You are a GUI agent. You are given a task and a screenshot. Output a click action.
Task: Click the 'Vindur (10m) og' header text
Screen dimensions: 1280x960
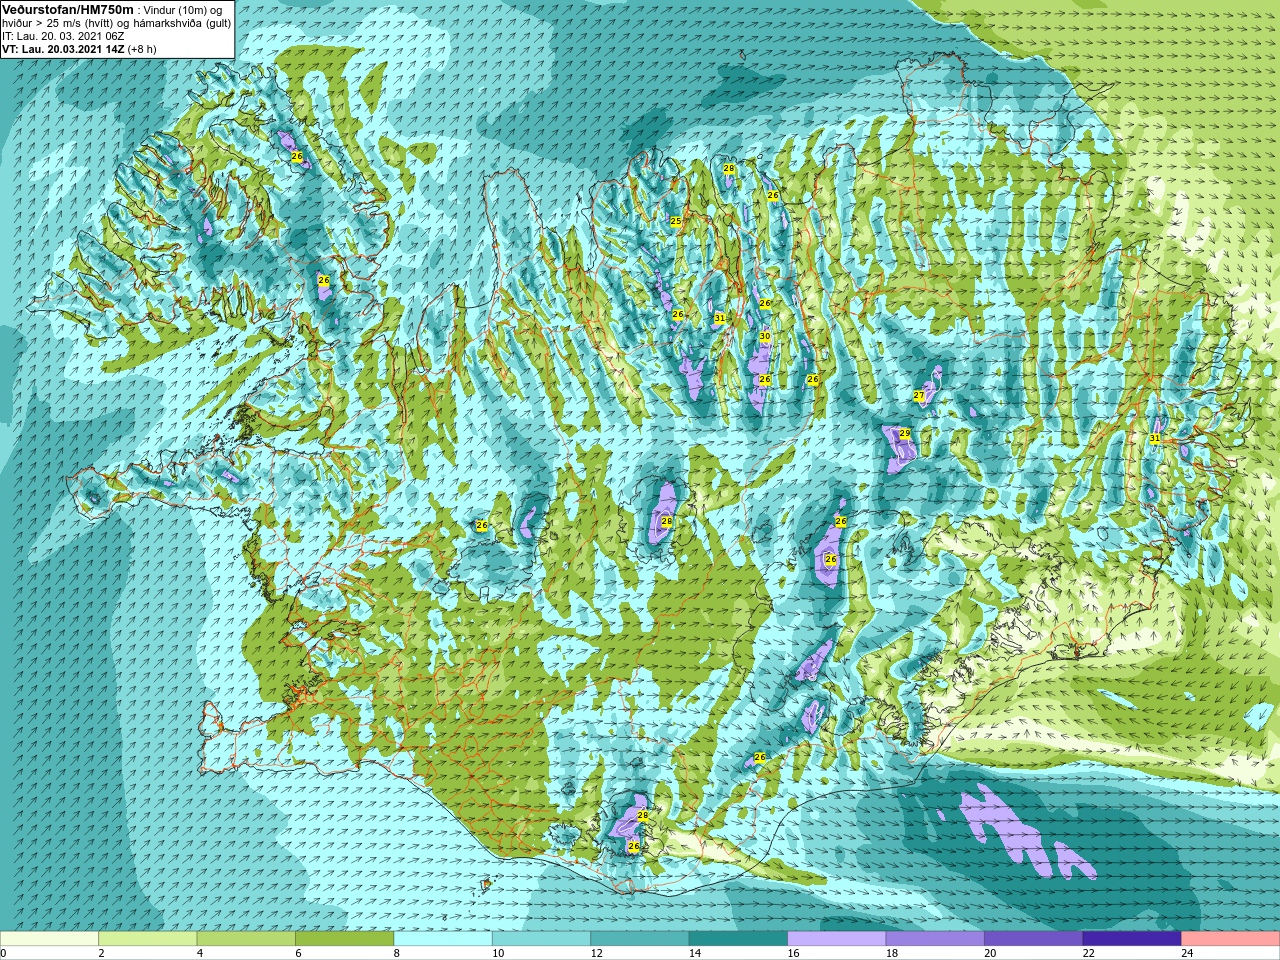[x=182, y=10]
